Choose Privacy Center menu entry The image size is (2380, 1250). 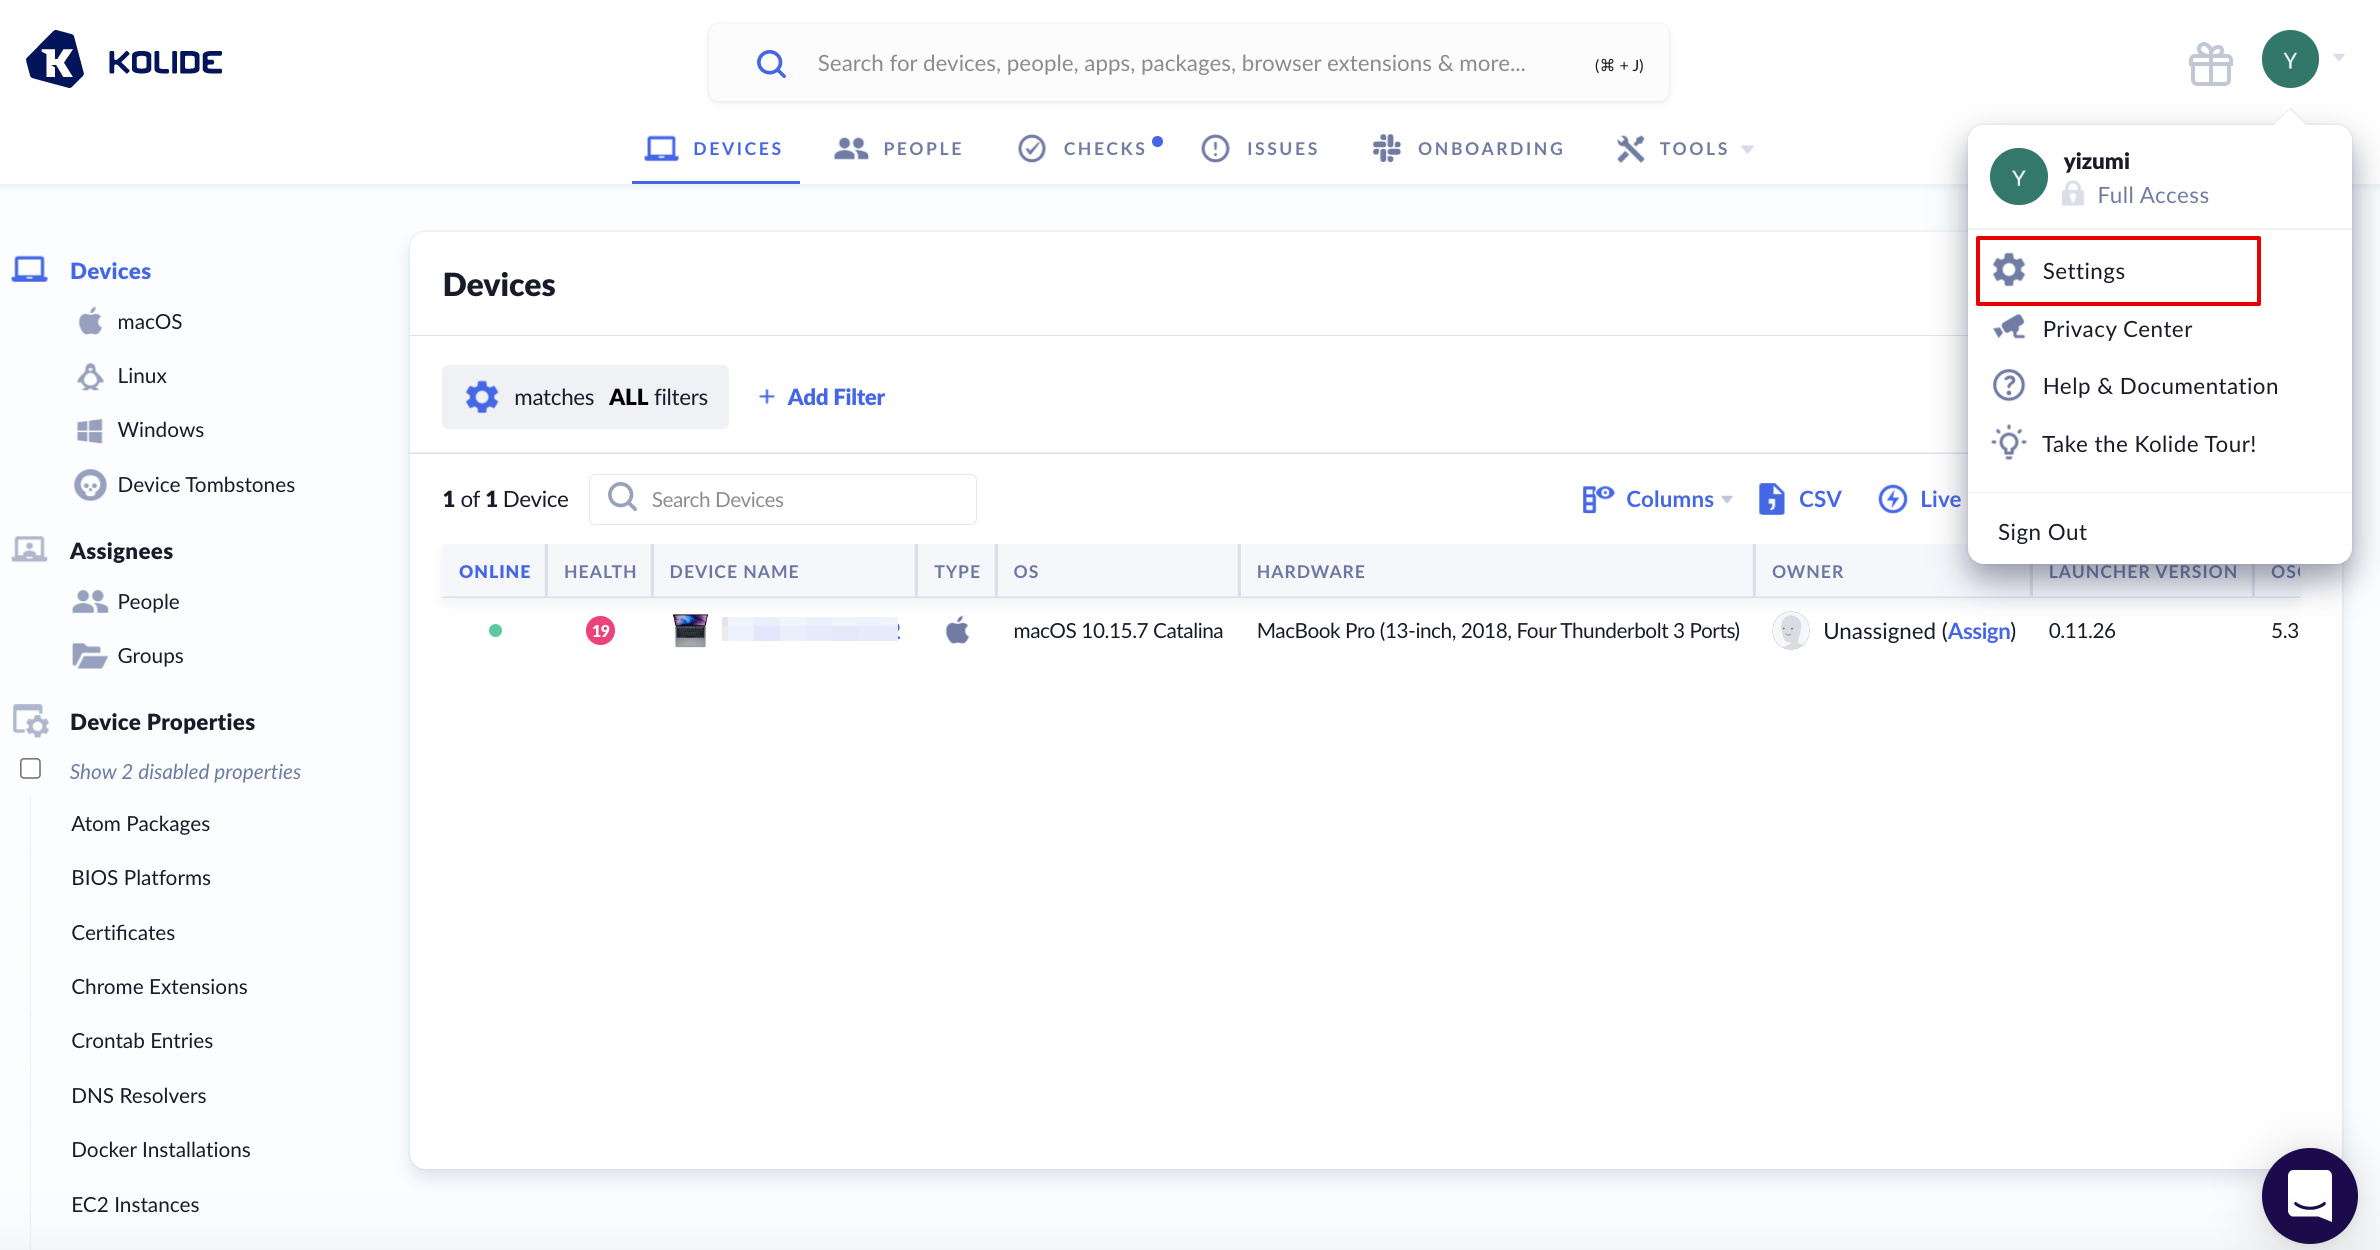(2116, 329)
